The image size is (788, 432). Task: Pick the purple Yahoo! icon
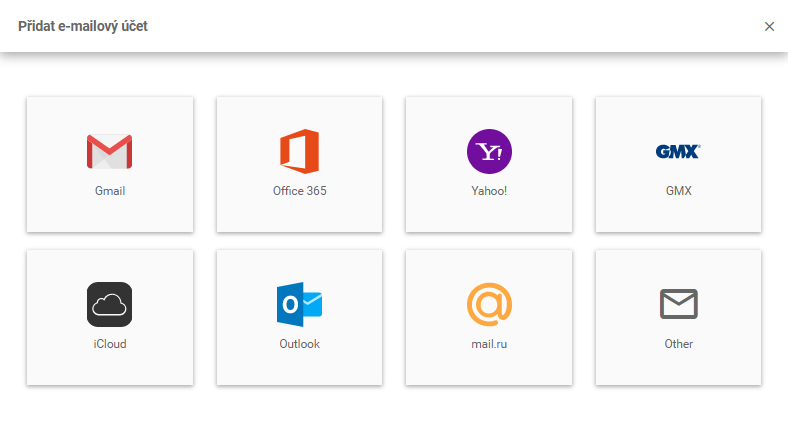click(x=489, y=151)
